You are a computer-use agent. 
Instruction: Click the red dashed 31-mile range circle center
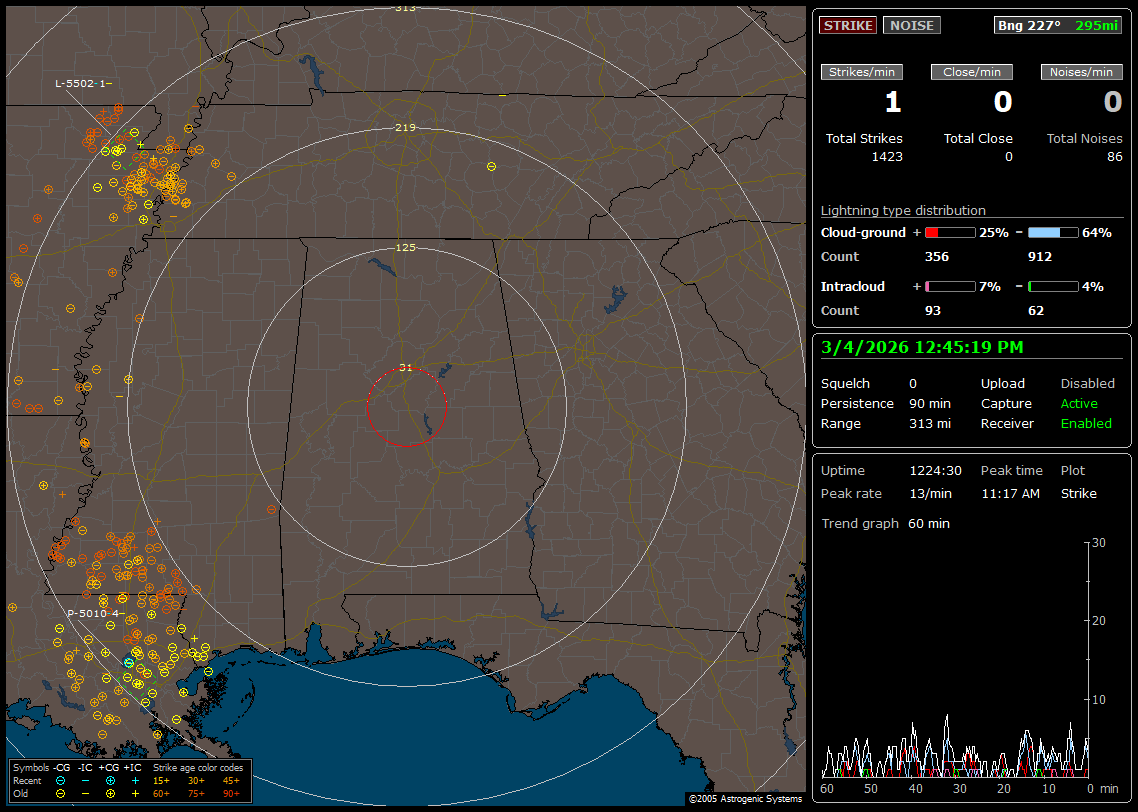point(406,406)
